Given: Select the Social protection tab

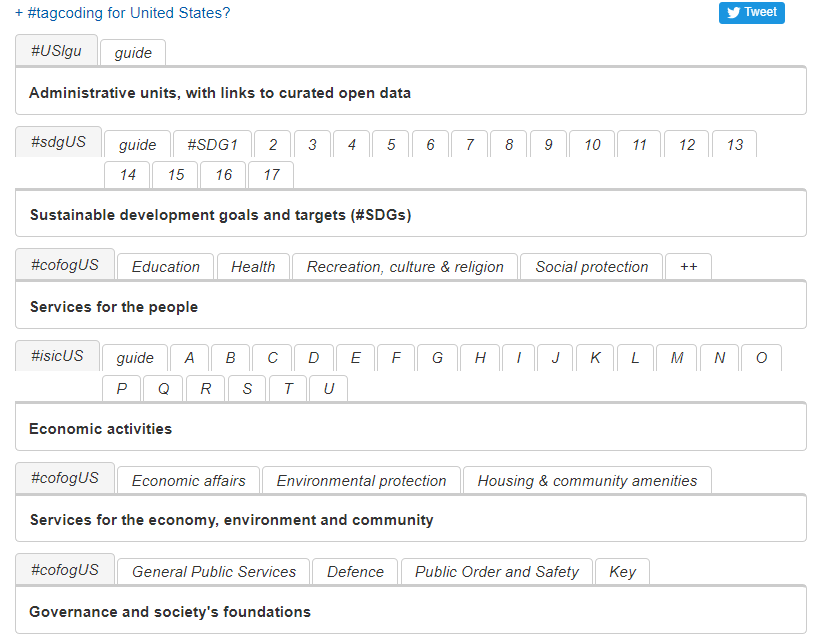Looking at the screenshot, I should [590, 266].
